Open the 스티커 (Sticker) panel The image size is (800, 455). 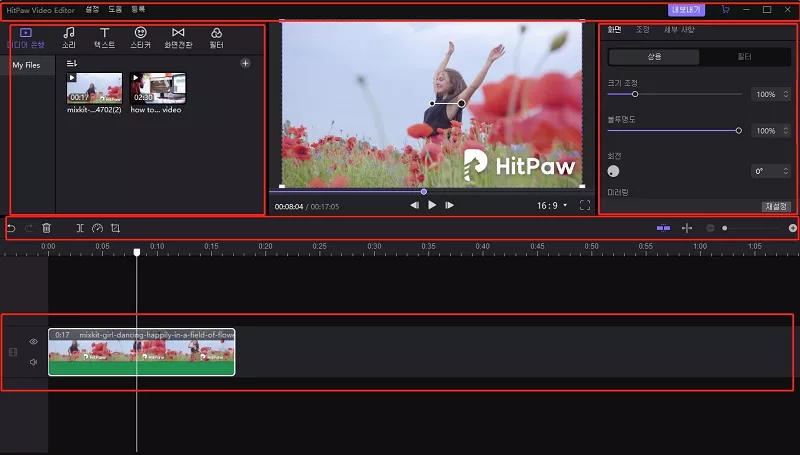141,38
